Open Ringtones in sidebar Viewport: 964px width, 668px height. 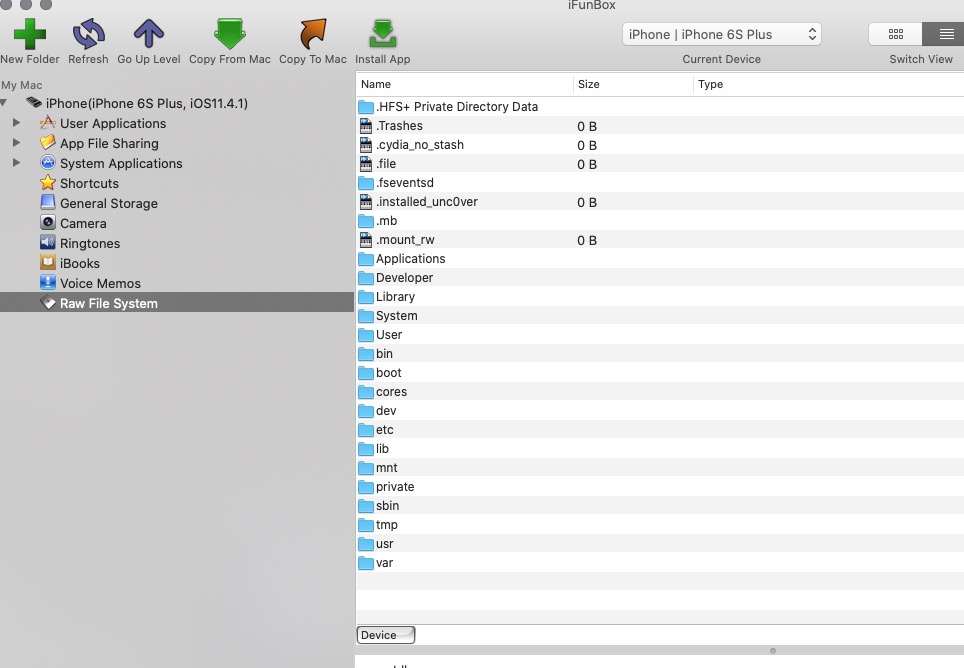coord(90,243)
